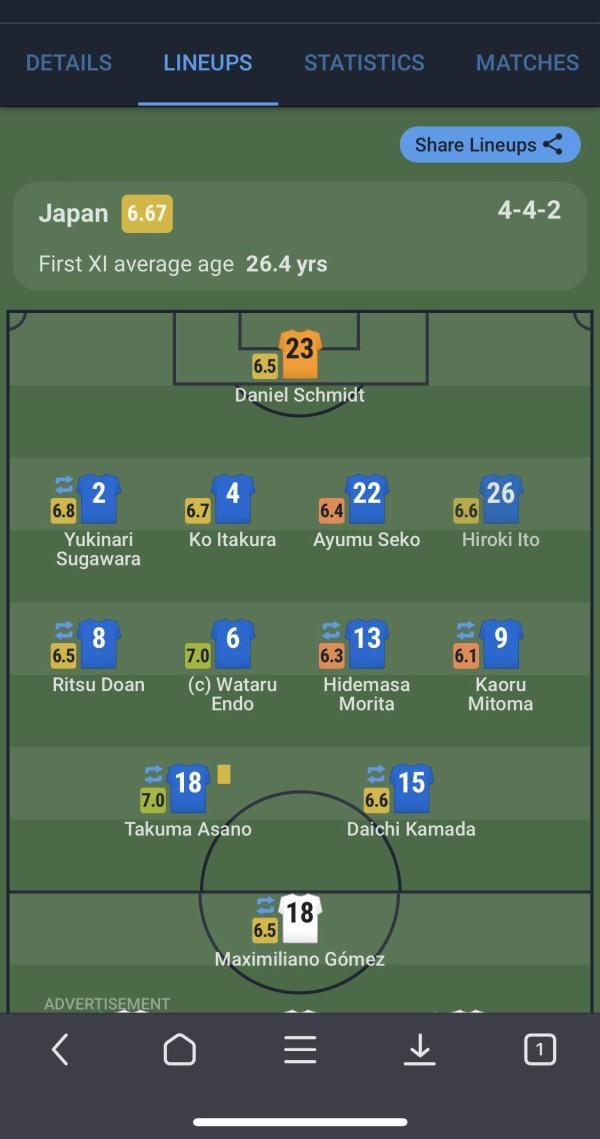600x1139 pixels.
Task: Click the Share Lineups button
Action: click(x=490, y=145)
